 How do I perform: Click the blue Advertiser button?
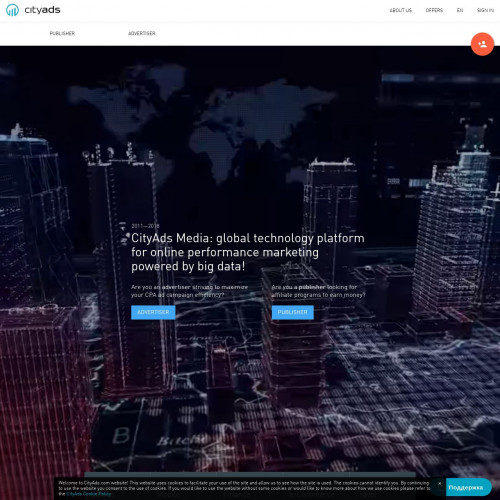[153, 312]
